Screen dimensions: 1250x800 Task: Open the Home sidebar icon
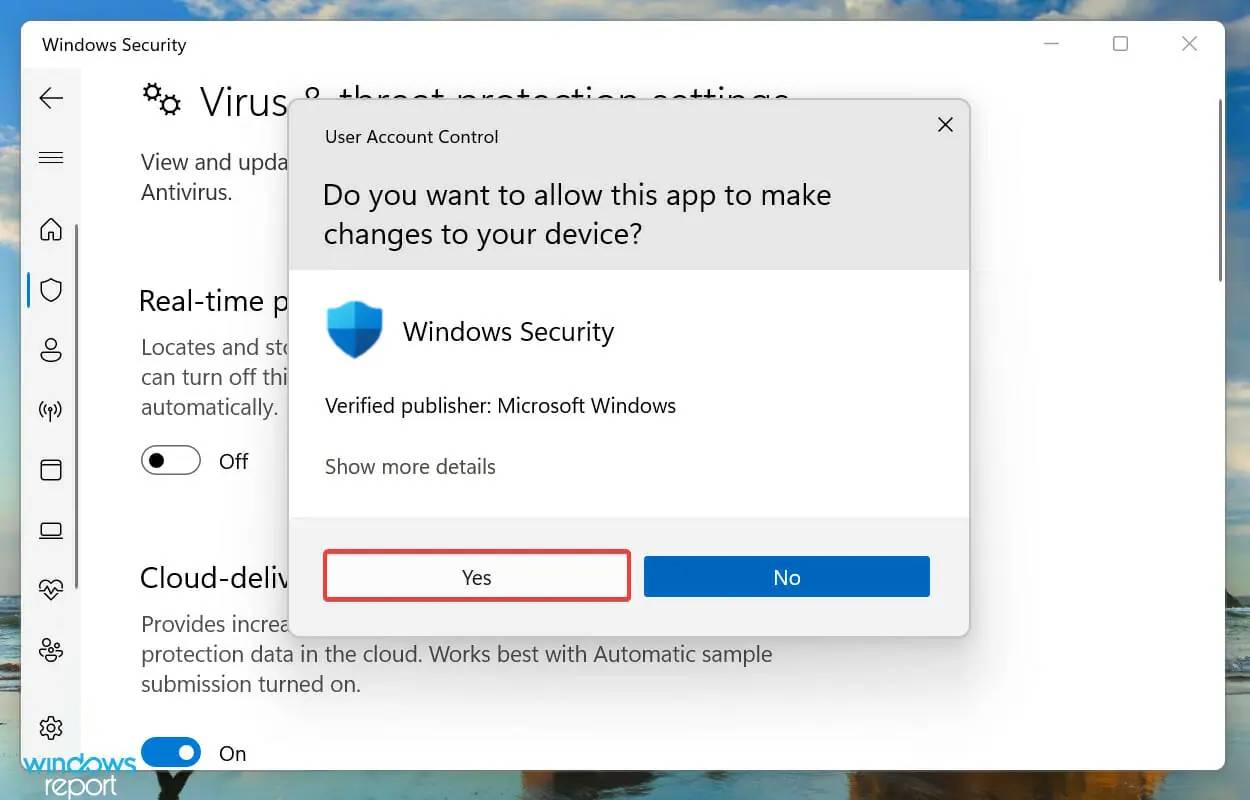pyautogui.click(x=51, y=229)
